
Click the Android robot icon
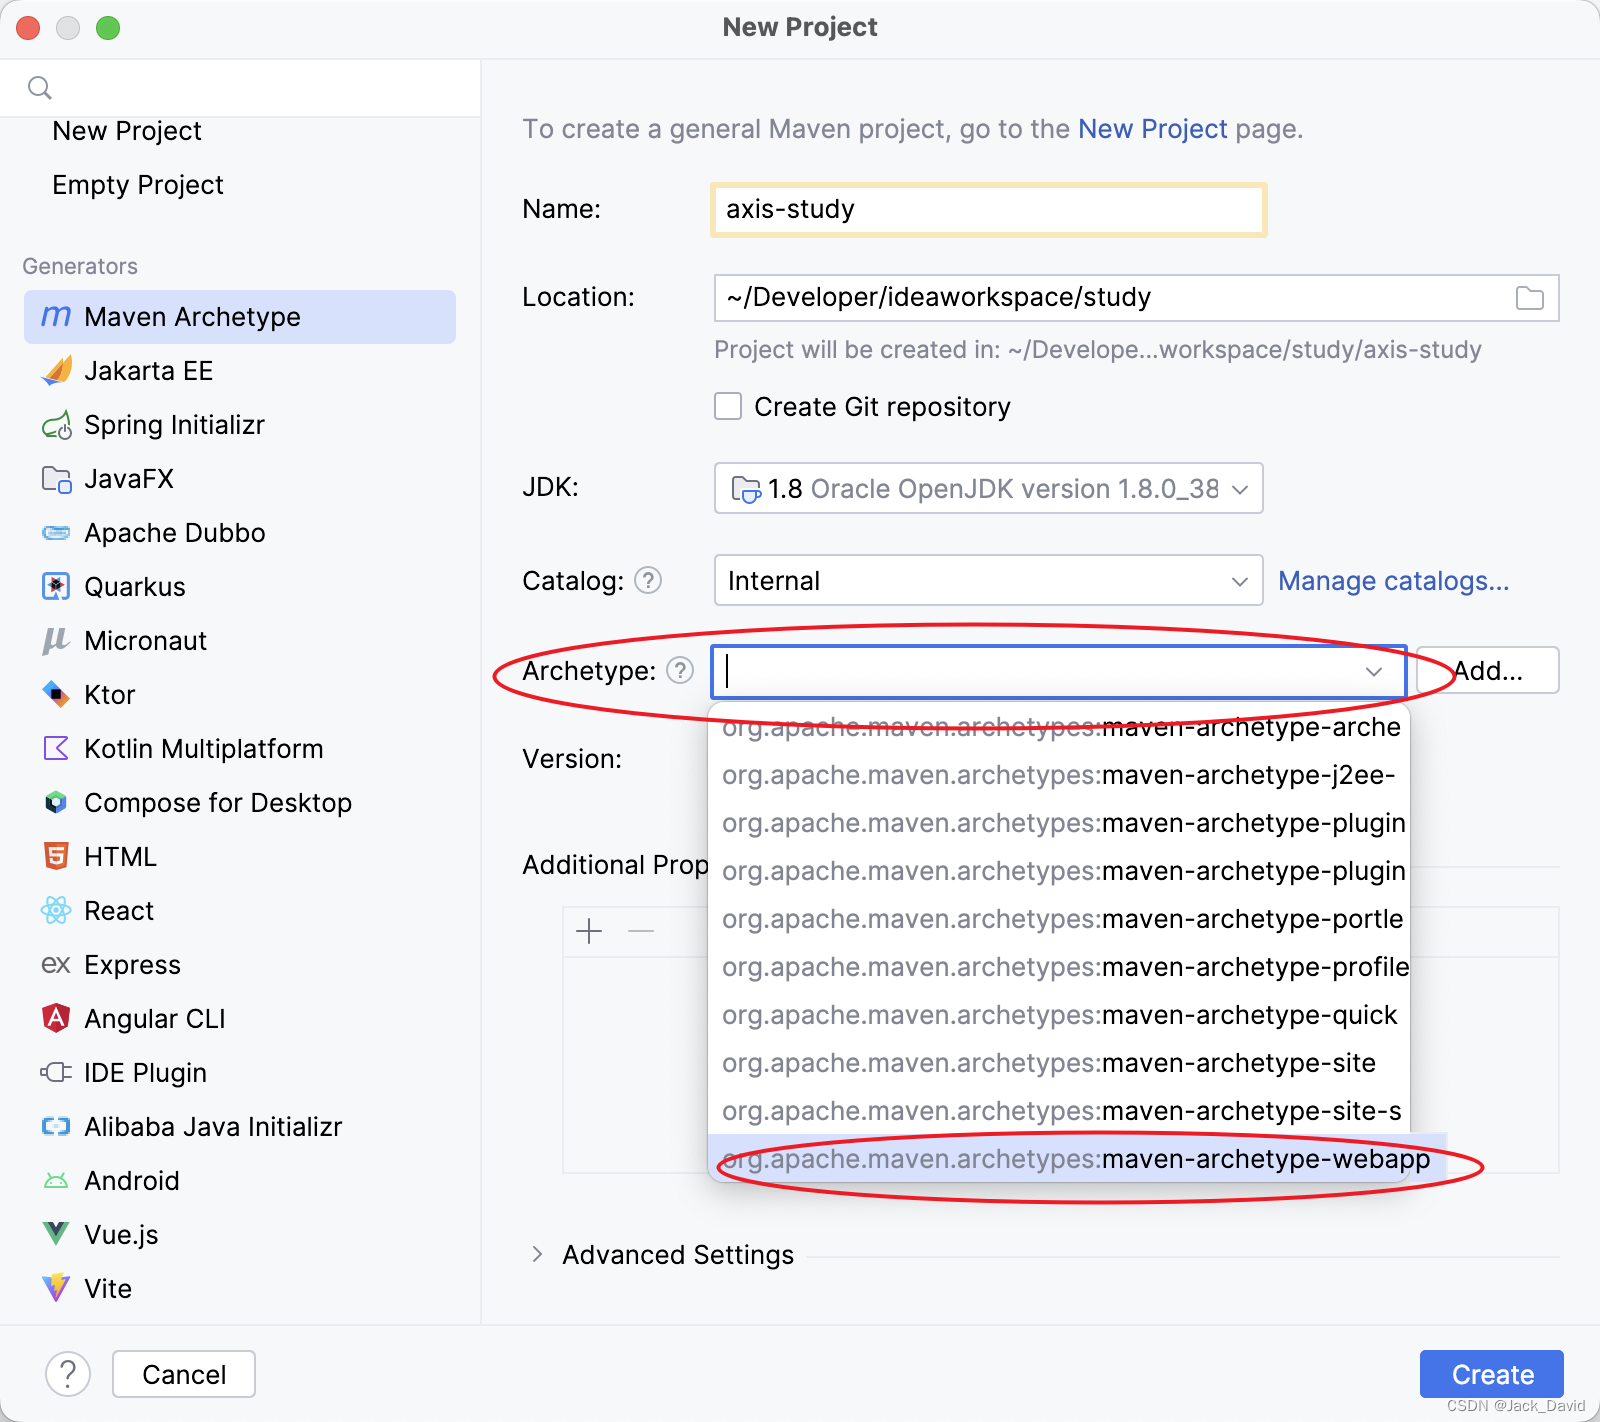[56, 1181]
